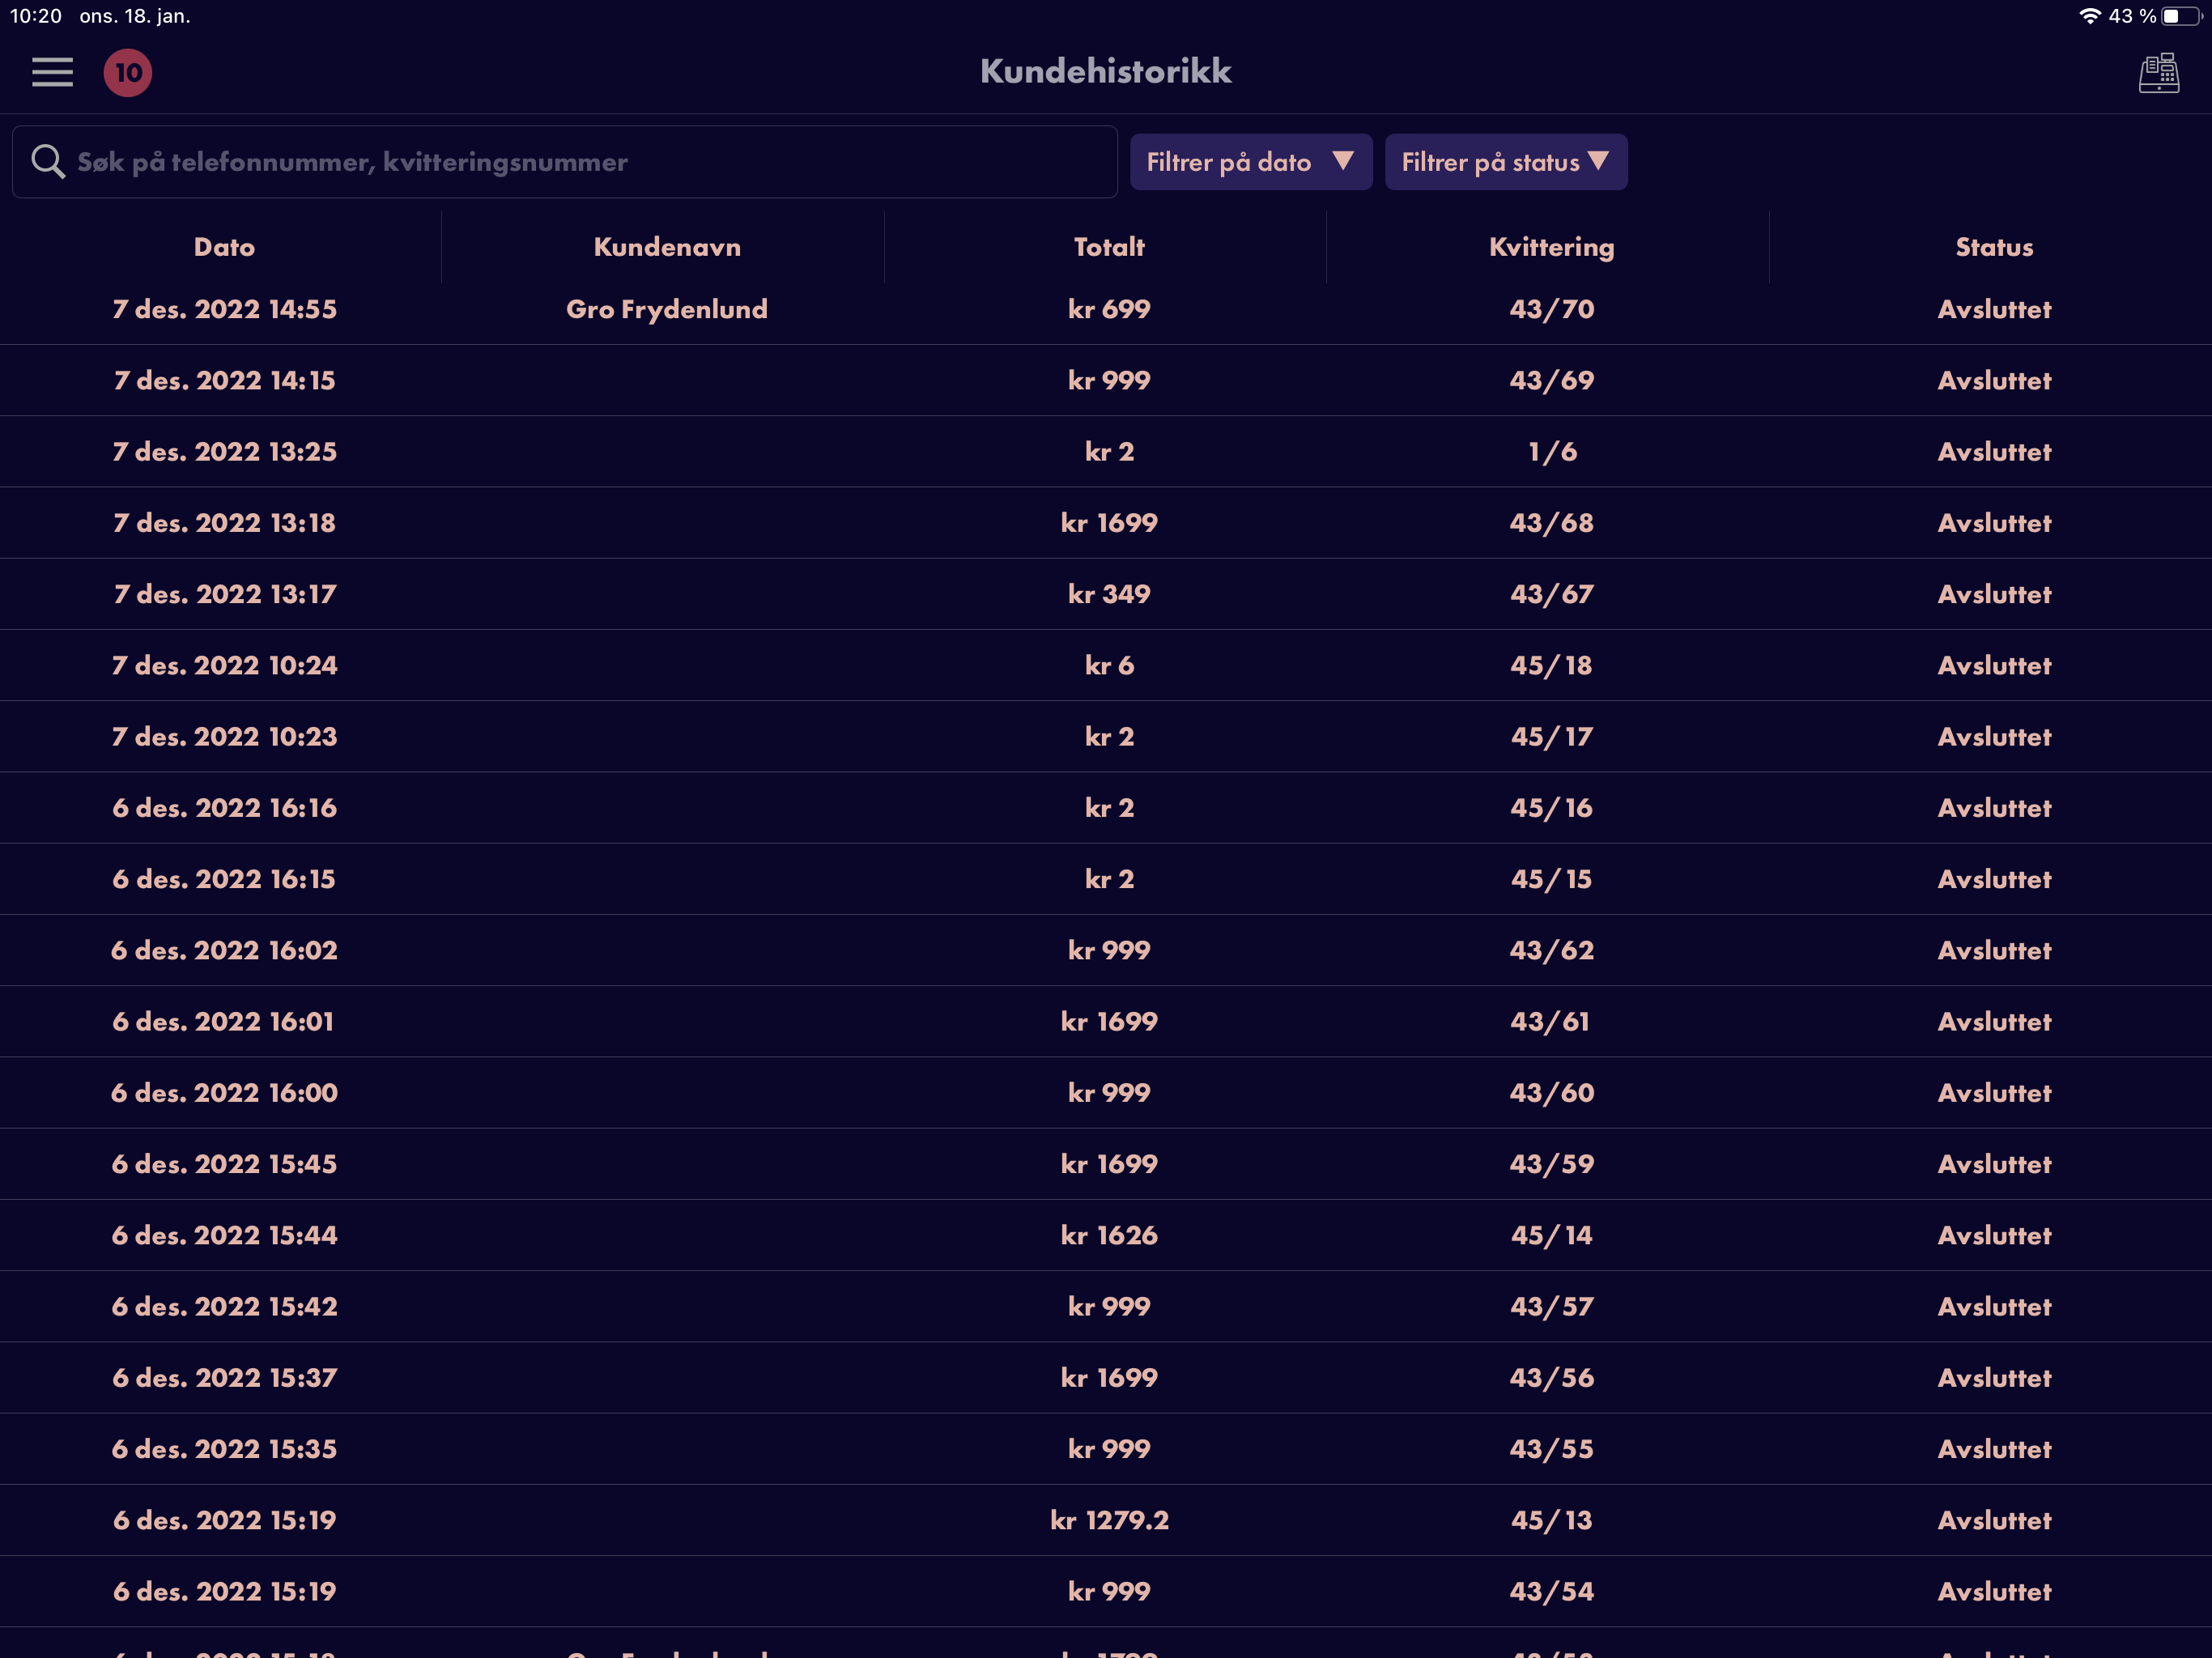2212x1658 pixels.
Task: Select the kr 1279.2 transaction row
Action: [1106, 1520]
